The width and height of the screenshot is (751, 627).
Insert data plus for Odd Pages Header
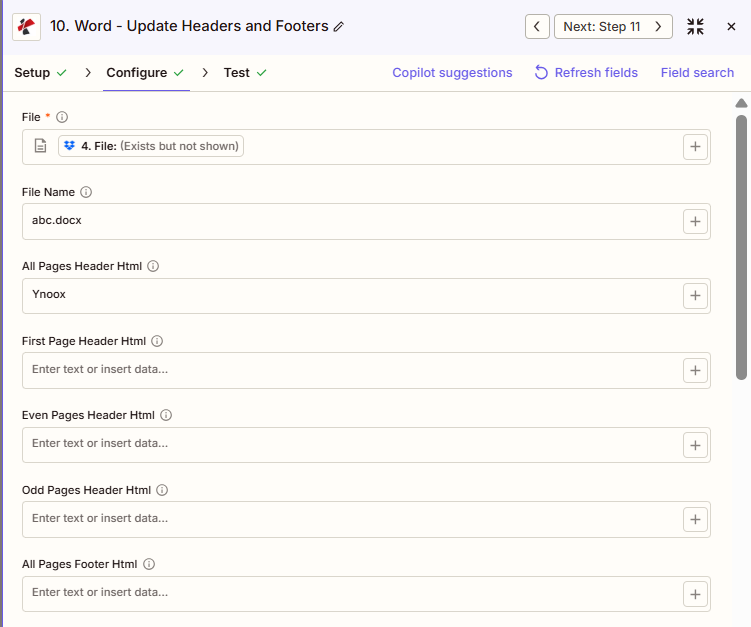point(695,519)
